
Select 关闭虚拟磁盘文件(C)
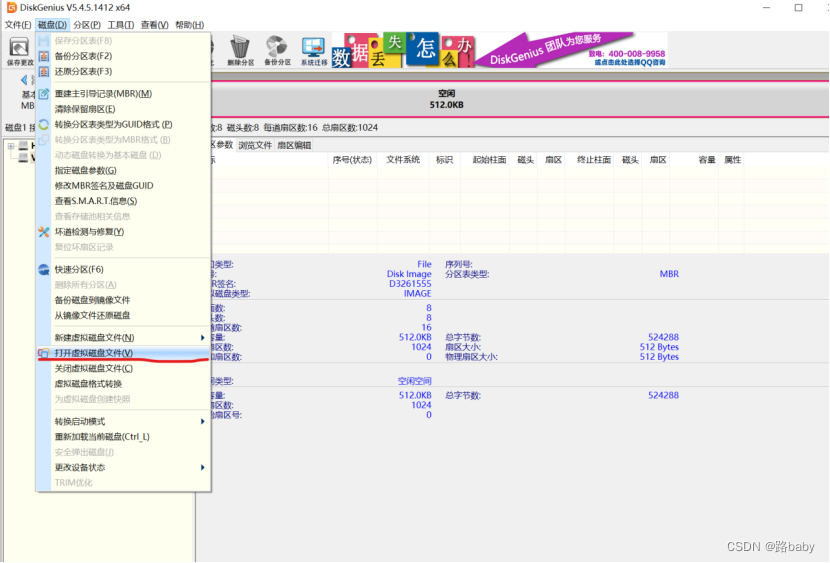(123, 368)
